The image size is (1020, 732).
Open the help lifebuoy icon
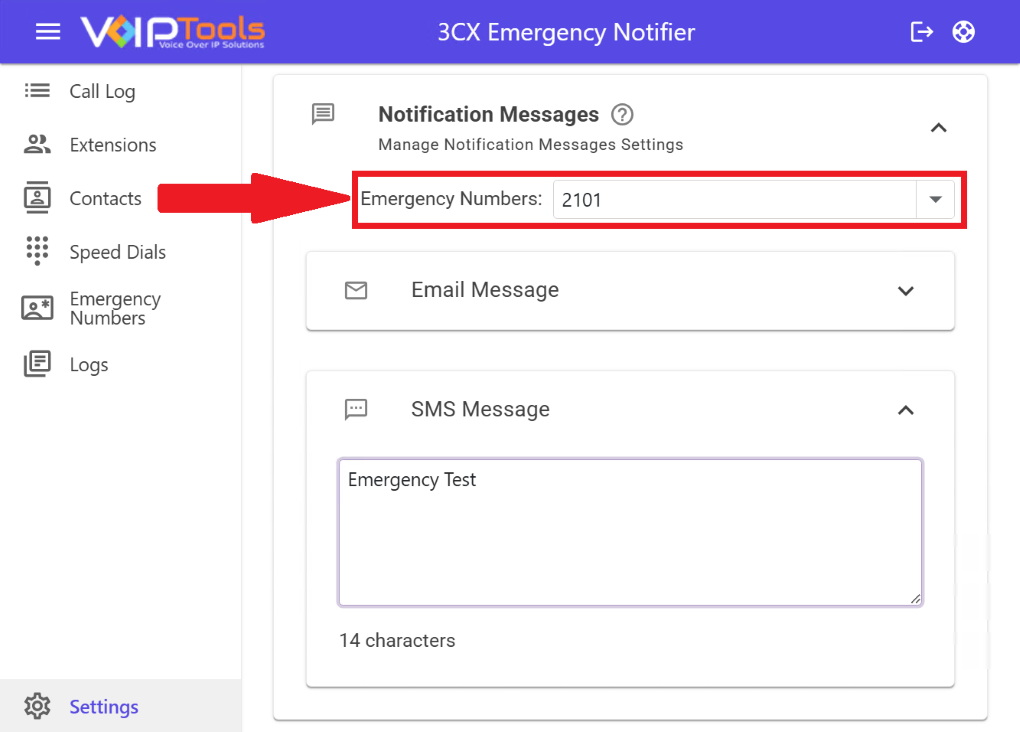(963, 32)
